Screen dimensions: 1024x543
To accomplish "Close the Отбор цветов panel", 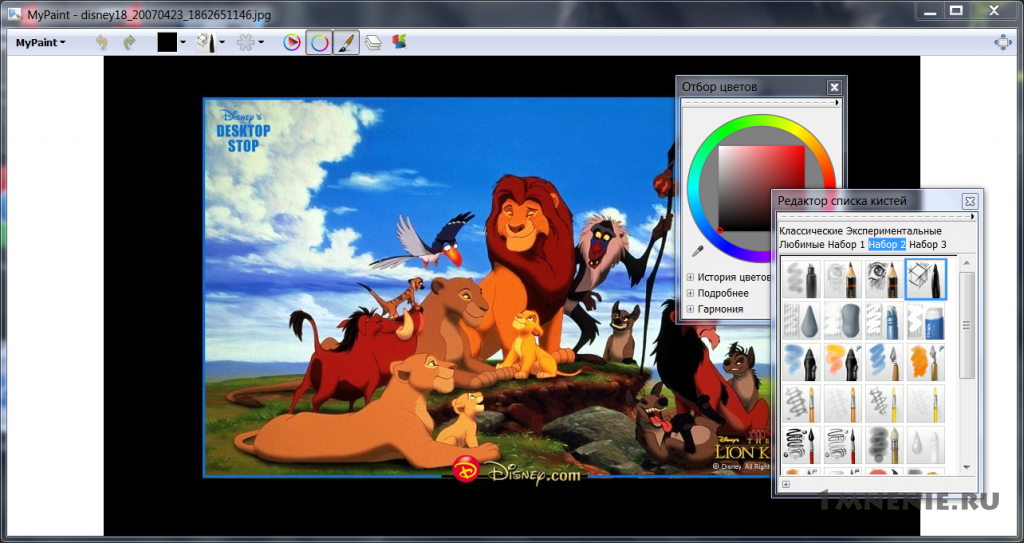I will [x=834, y=87].
